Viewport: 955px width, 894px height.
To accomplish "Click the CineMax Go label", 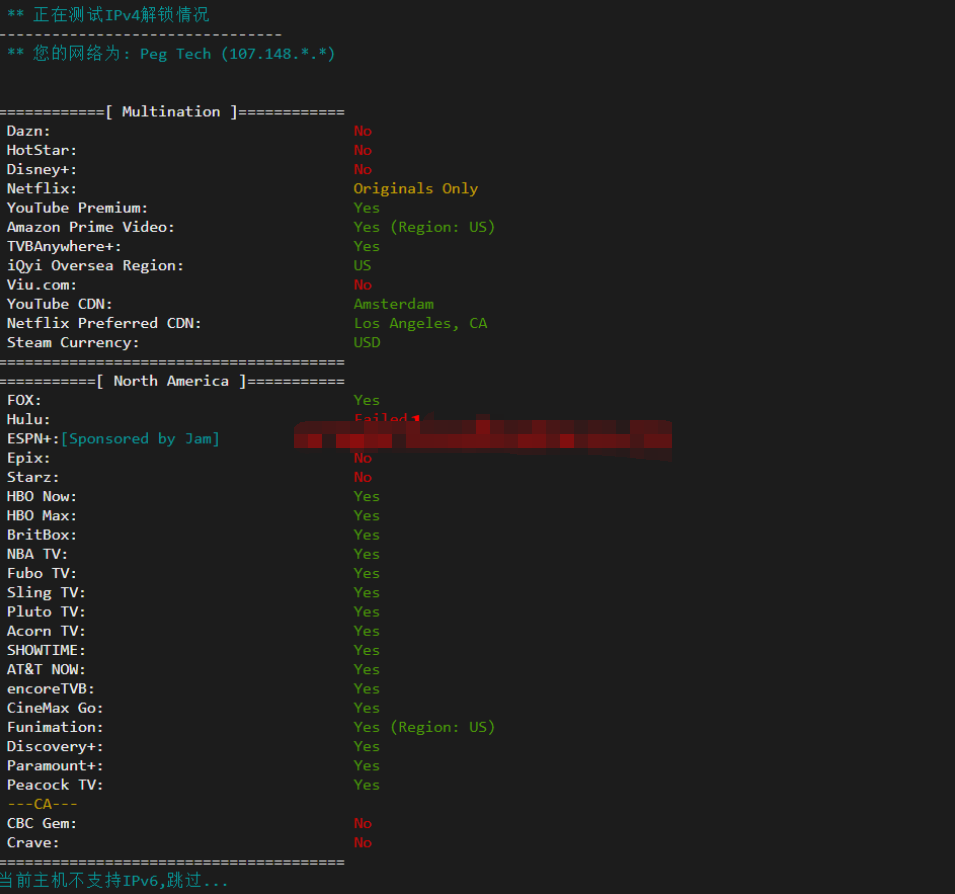I will tap(55, 708).
